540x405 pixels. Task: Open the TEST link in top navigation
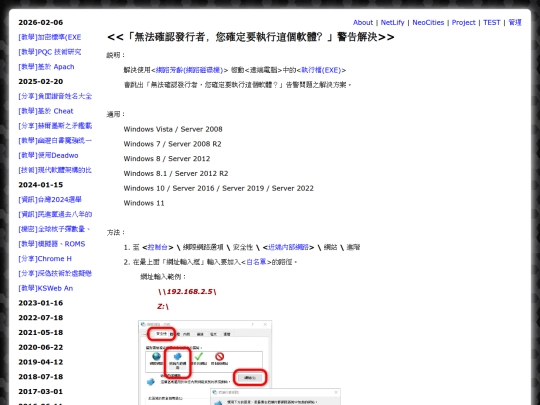pos(491,22)
